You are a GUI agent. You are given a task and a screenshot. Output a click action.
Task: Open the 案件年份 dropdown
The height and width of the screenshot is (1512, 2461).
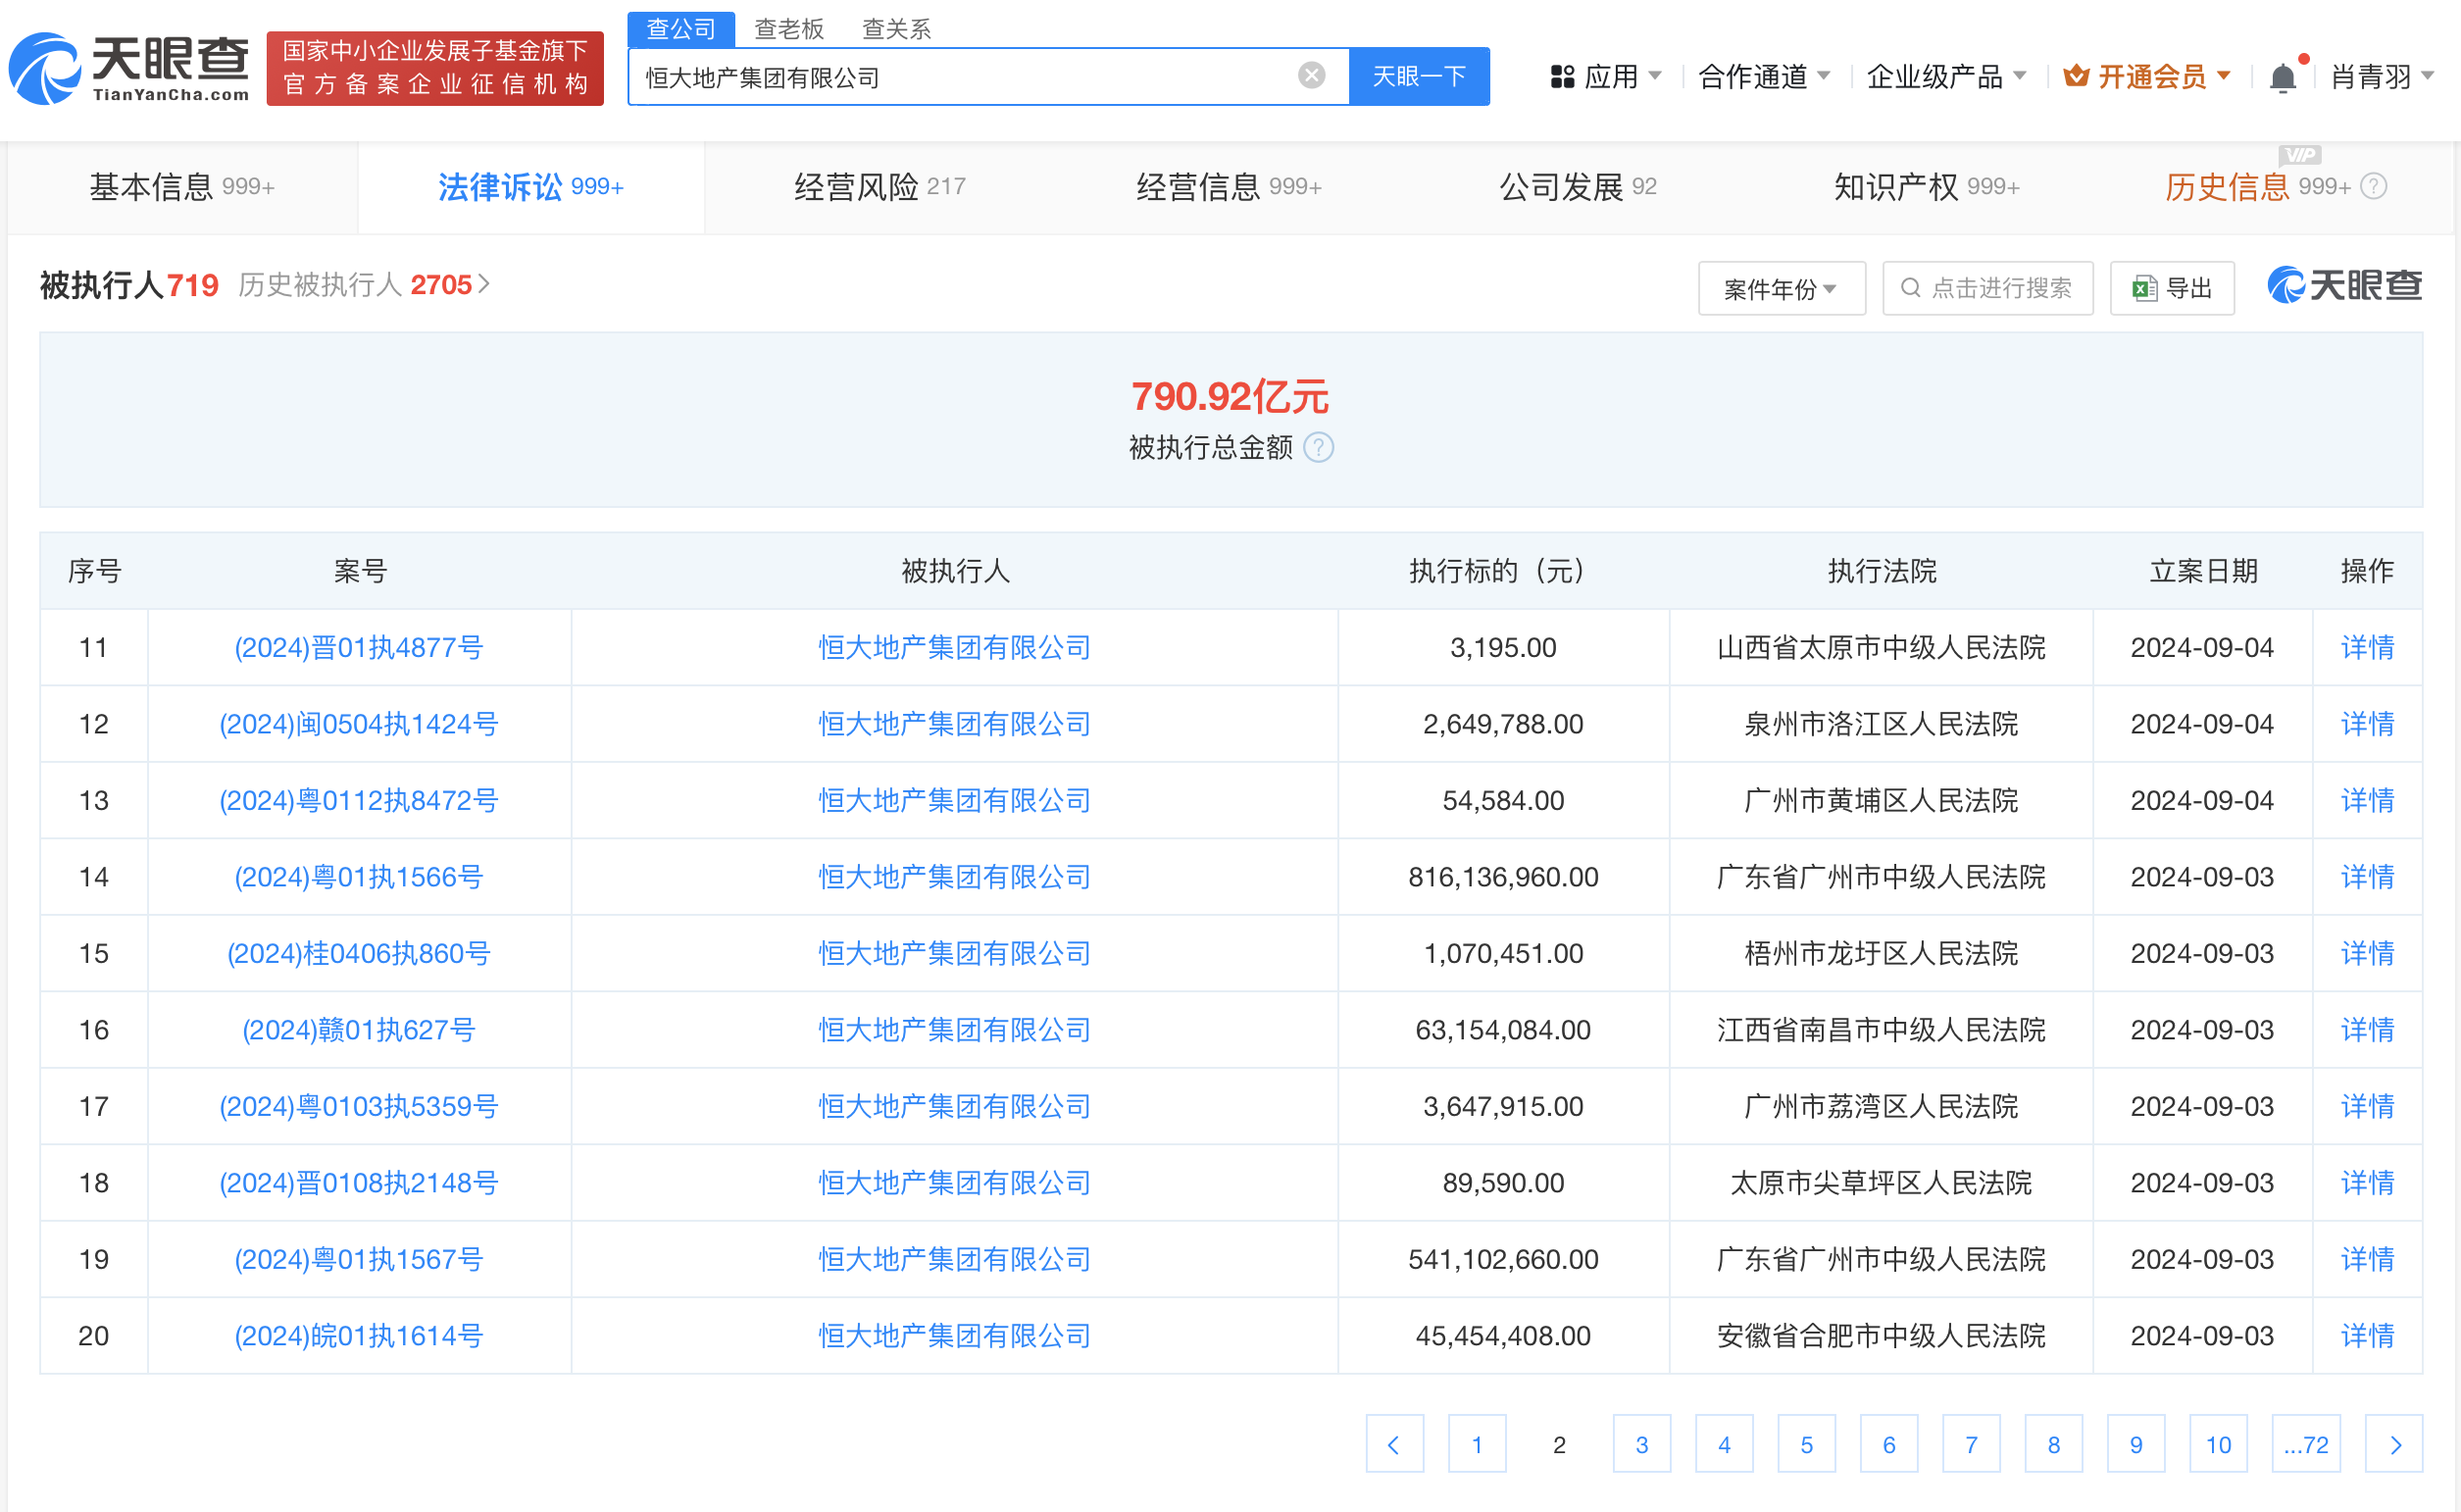click(x=1781, y=288)
